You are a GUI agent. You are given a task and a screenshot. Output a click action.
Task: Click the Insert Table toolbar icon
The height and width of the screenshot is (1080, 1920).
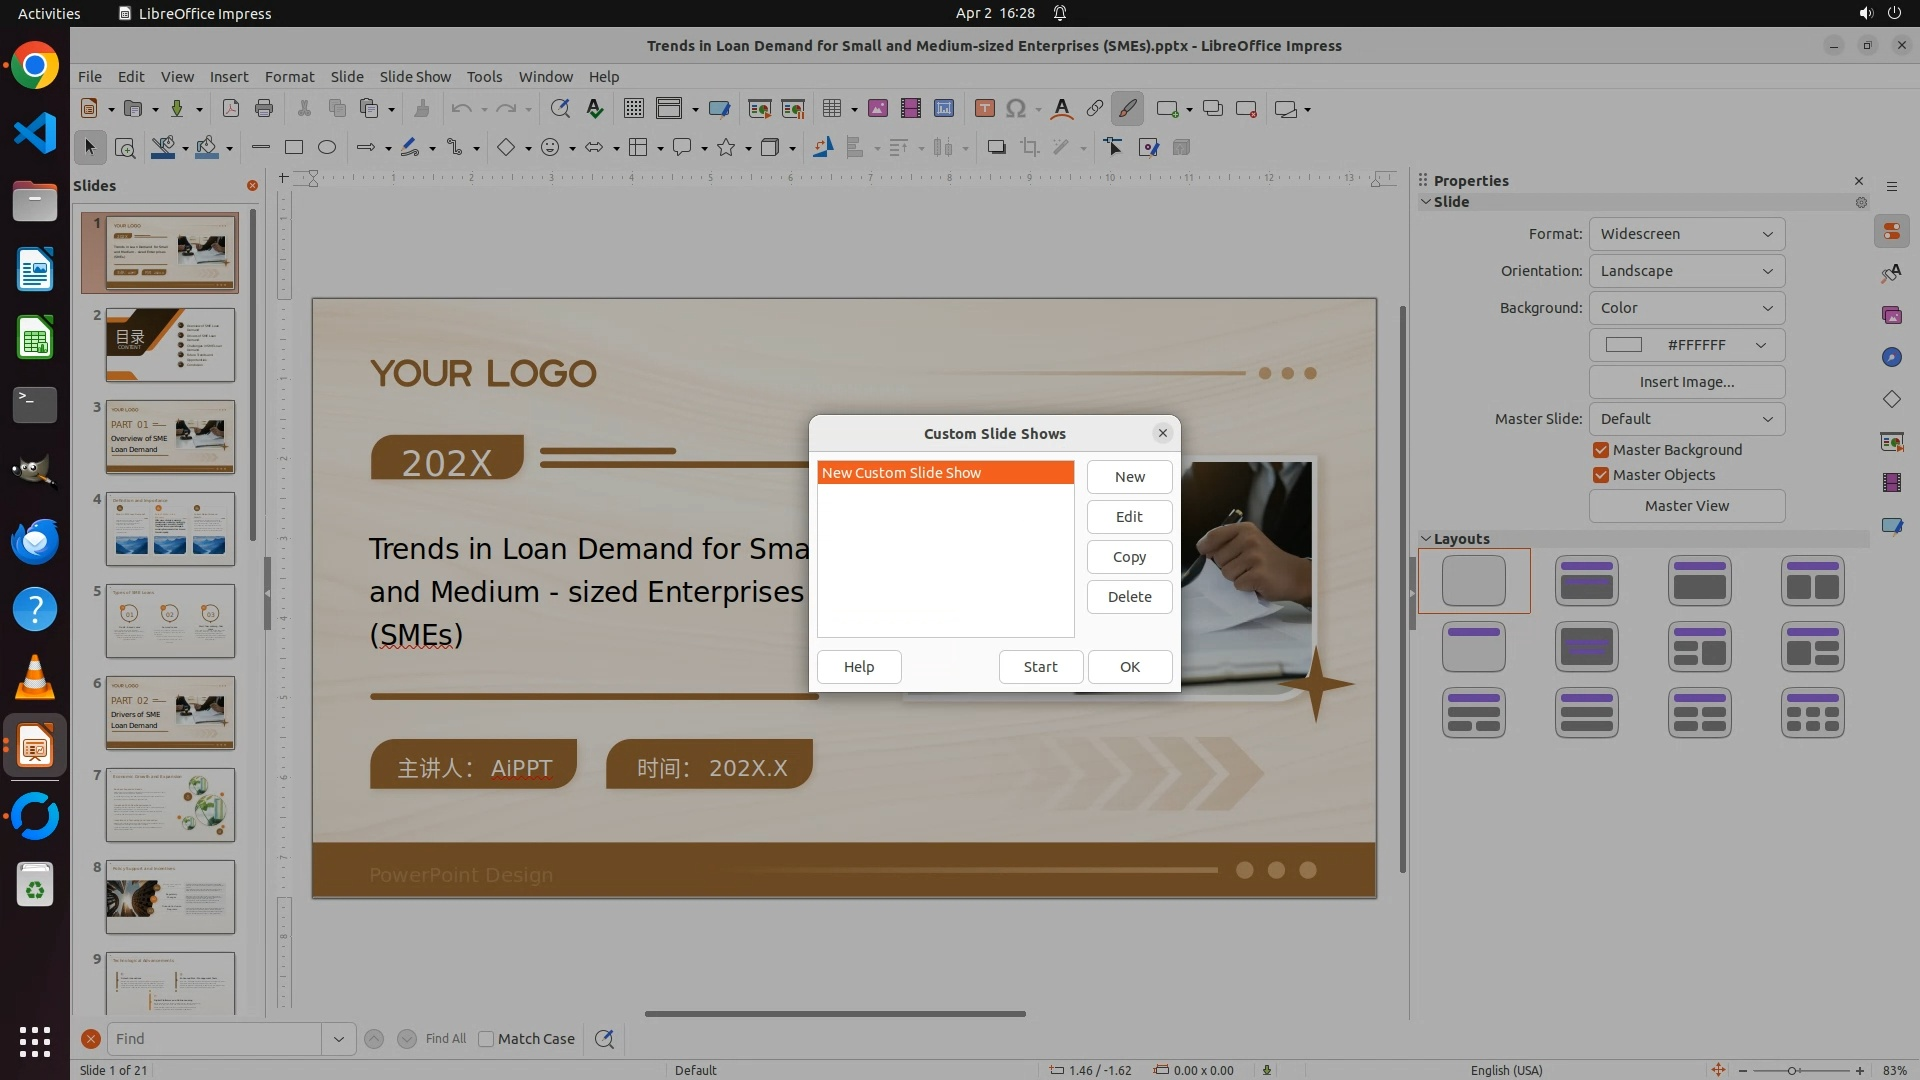831,109
